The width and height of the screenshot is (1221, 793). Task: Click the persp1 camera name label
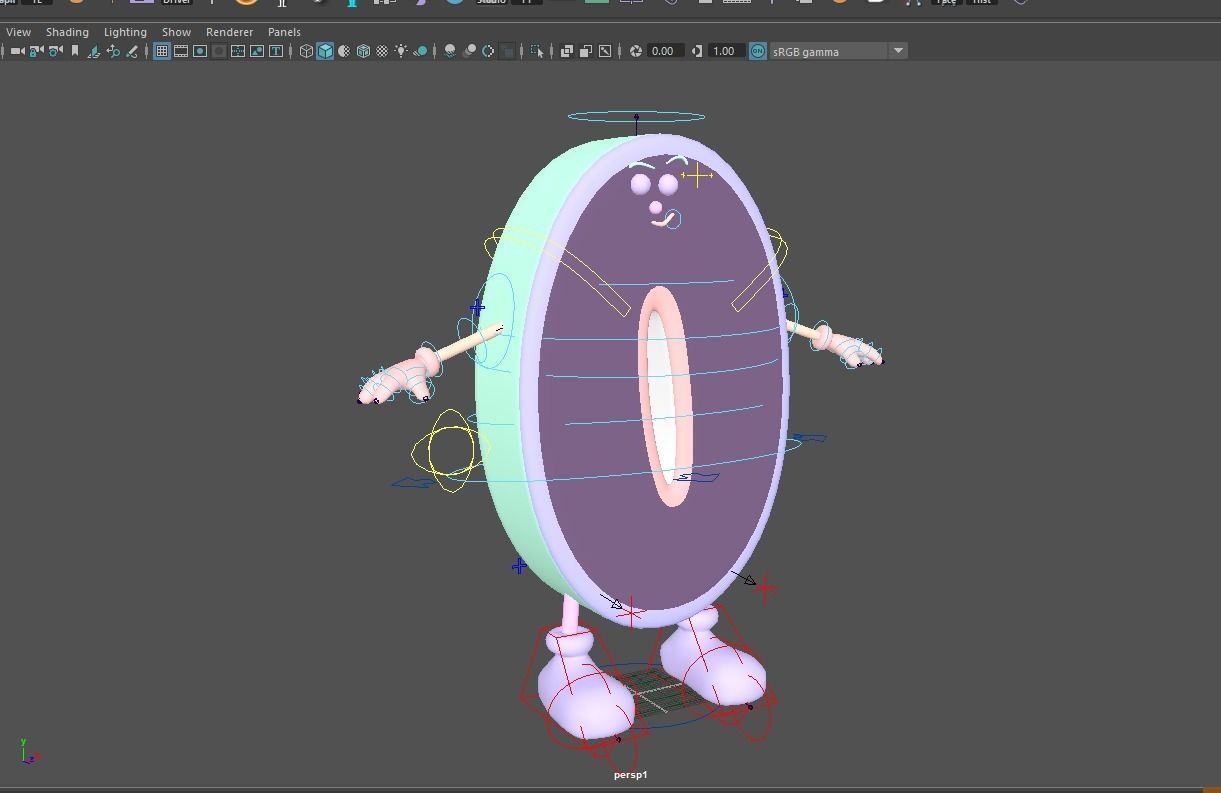[631, 775]
